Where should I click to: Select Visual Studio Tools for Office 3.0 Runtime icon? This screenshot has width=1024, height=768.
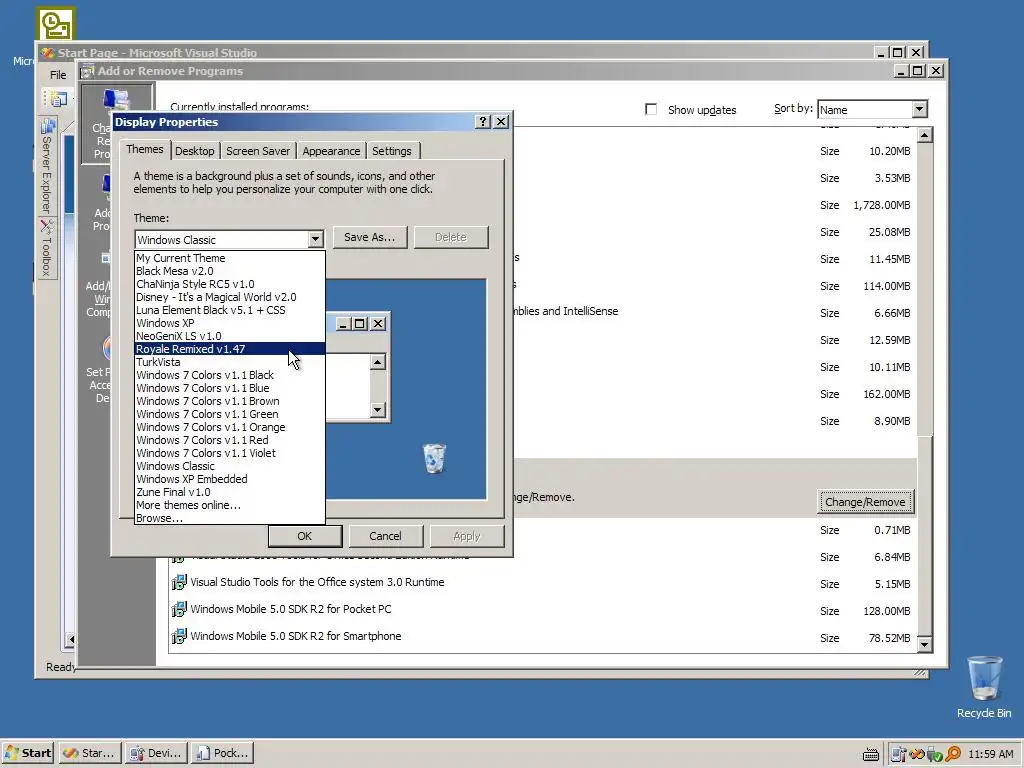tap(179, 582)
